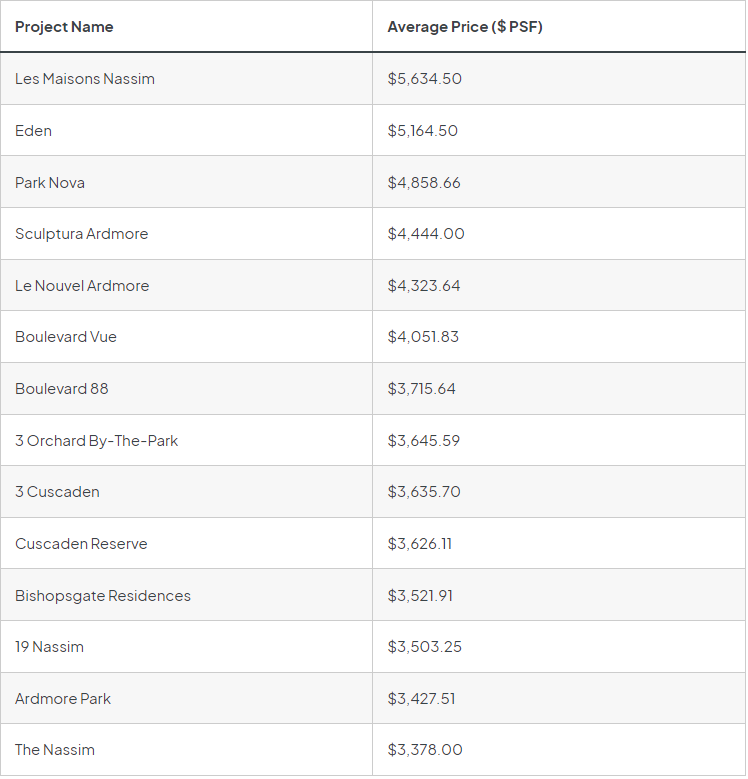
Task: Select the Park Nova row name
Action: click(50, 183)
